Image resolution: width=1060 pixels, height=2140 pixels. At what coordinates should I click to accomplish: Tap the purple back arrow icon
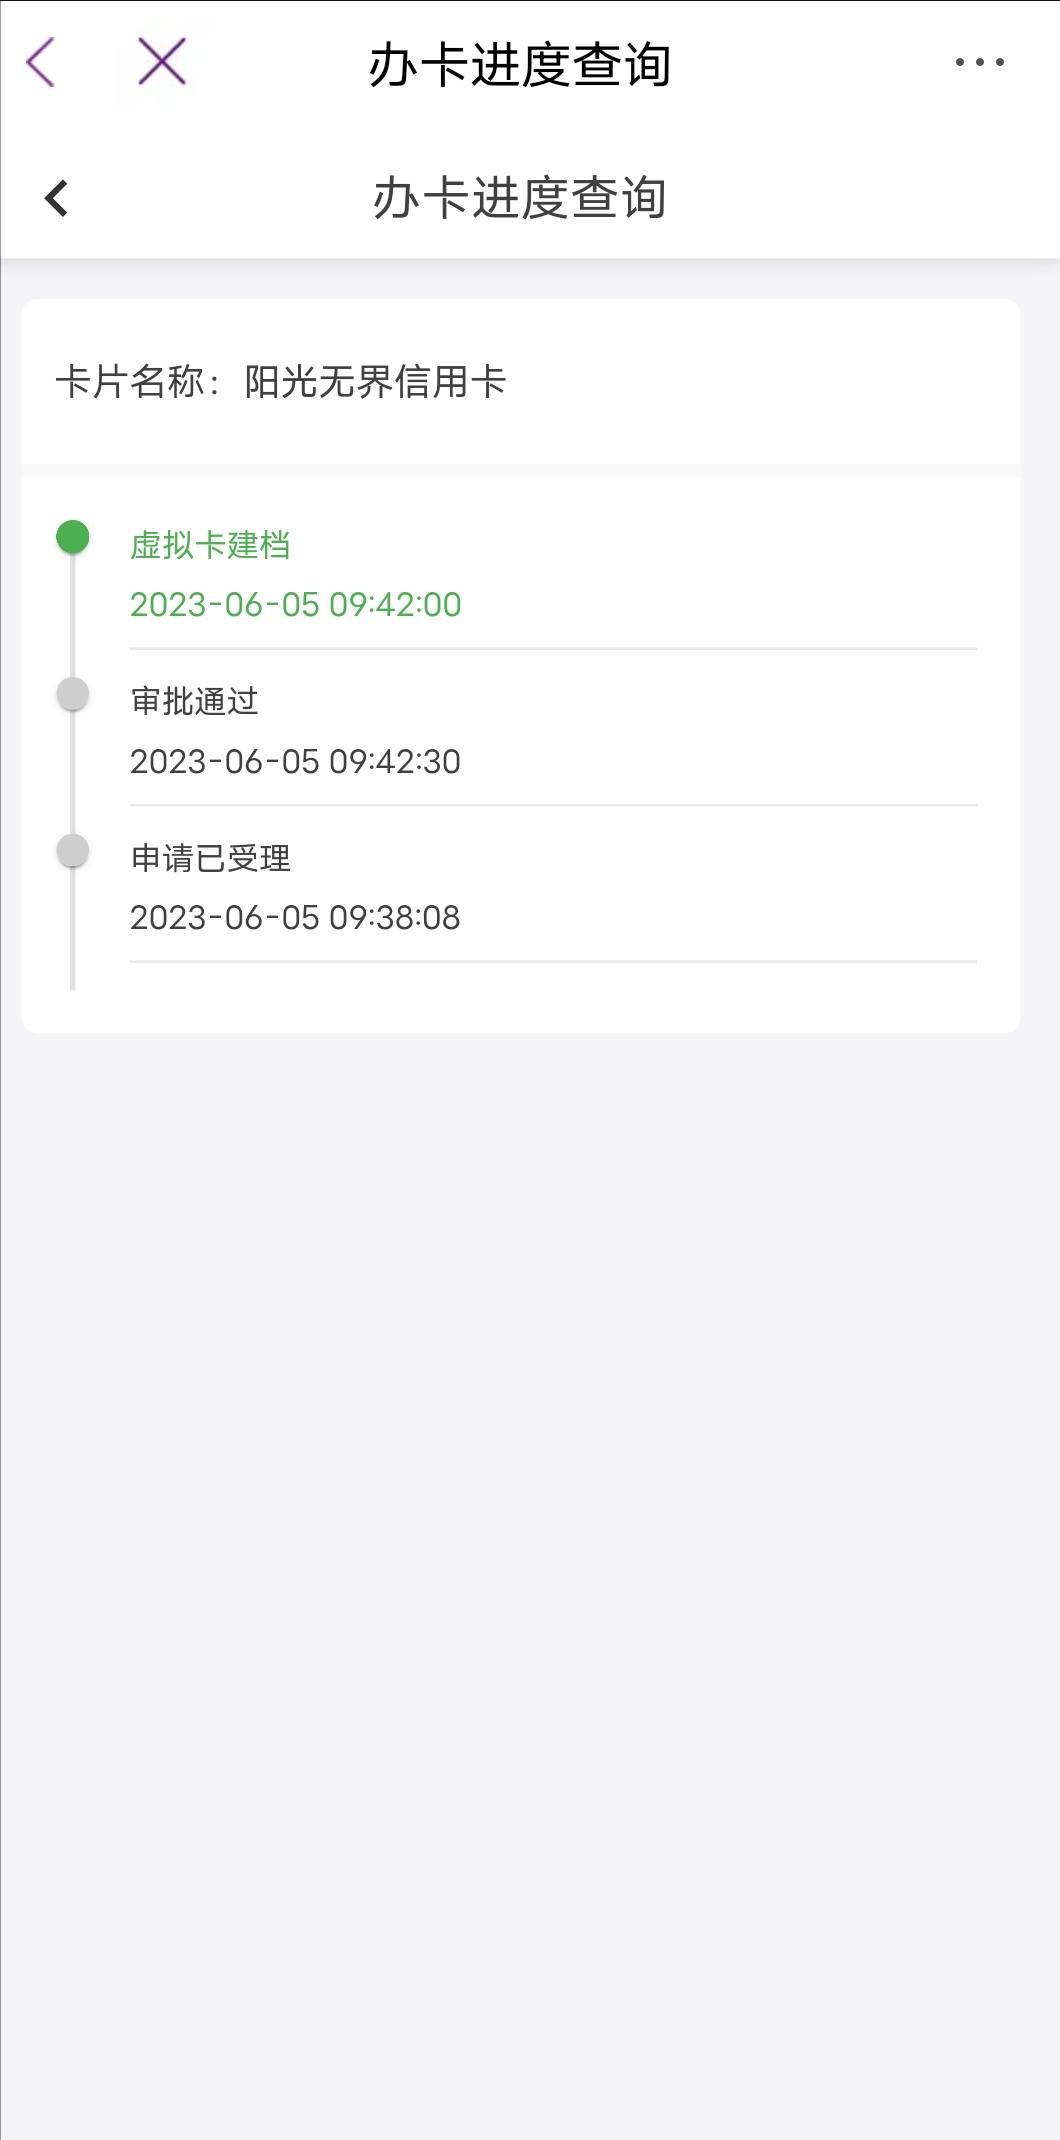pos(40,63)
